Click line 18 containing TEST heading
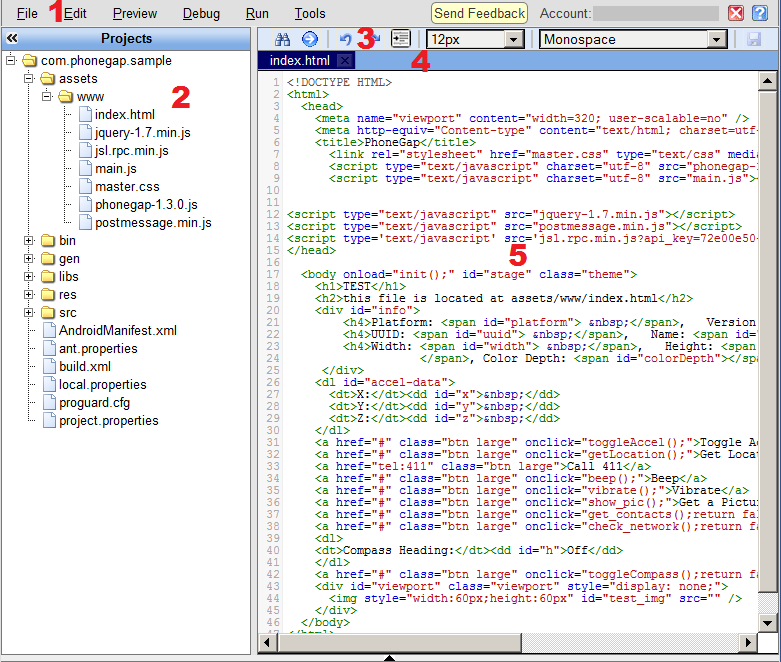Viewport: 781px width, 662px height. 360,286
